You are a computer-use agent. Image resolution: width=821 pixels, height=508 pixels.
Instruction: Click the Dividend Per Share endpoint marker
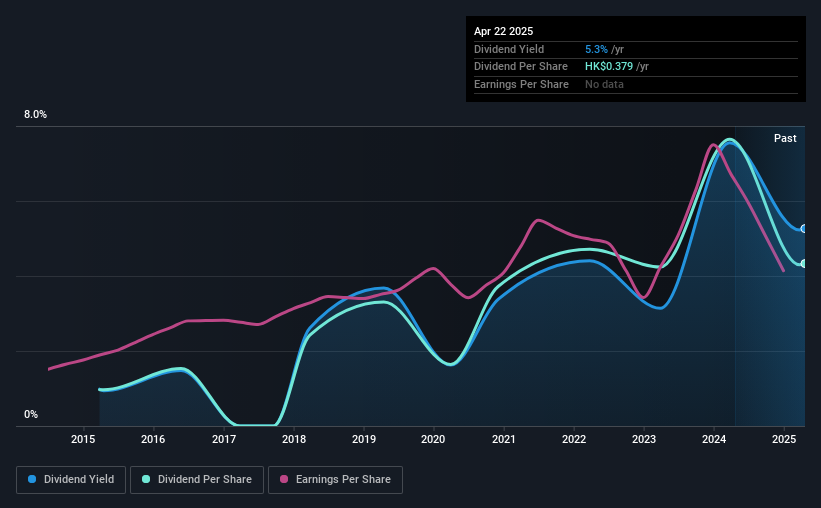(x=804, y=263)
